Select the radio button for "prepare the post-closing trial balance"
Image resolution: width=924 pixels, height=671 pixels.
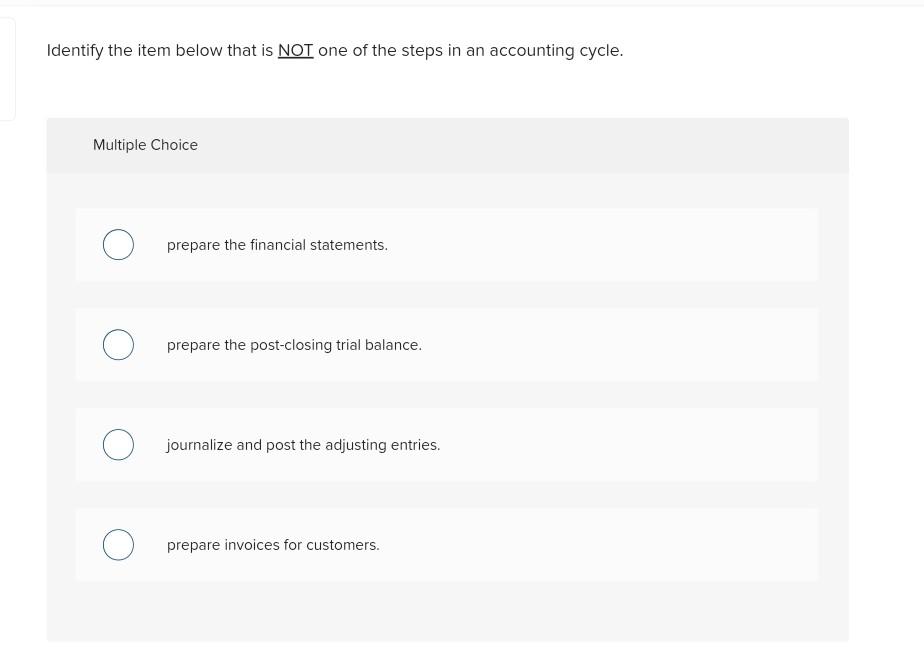click(118, 344)
